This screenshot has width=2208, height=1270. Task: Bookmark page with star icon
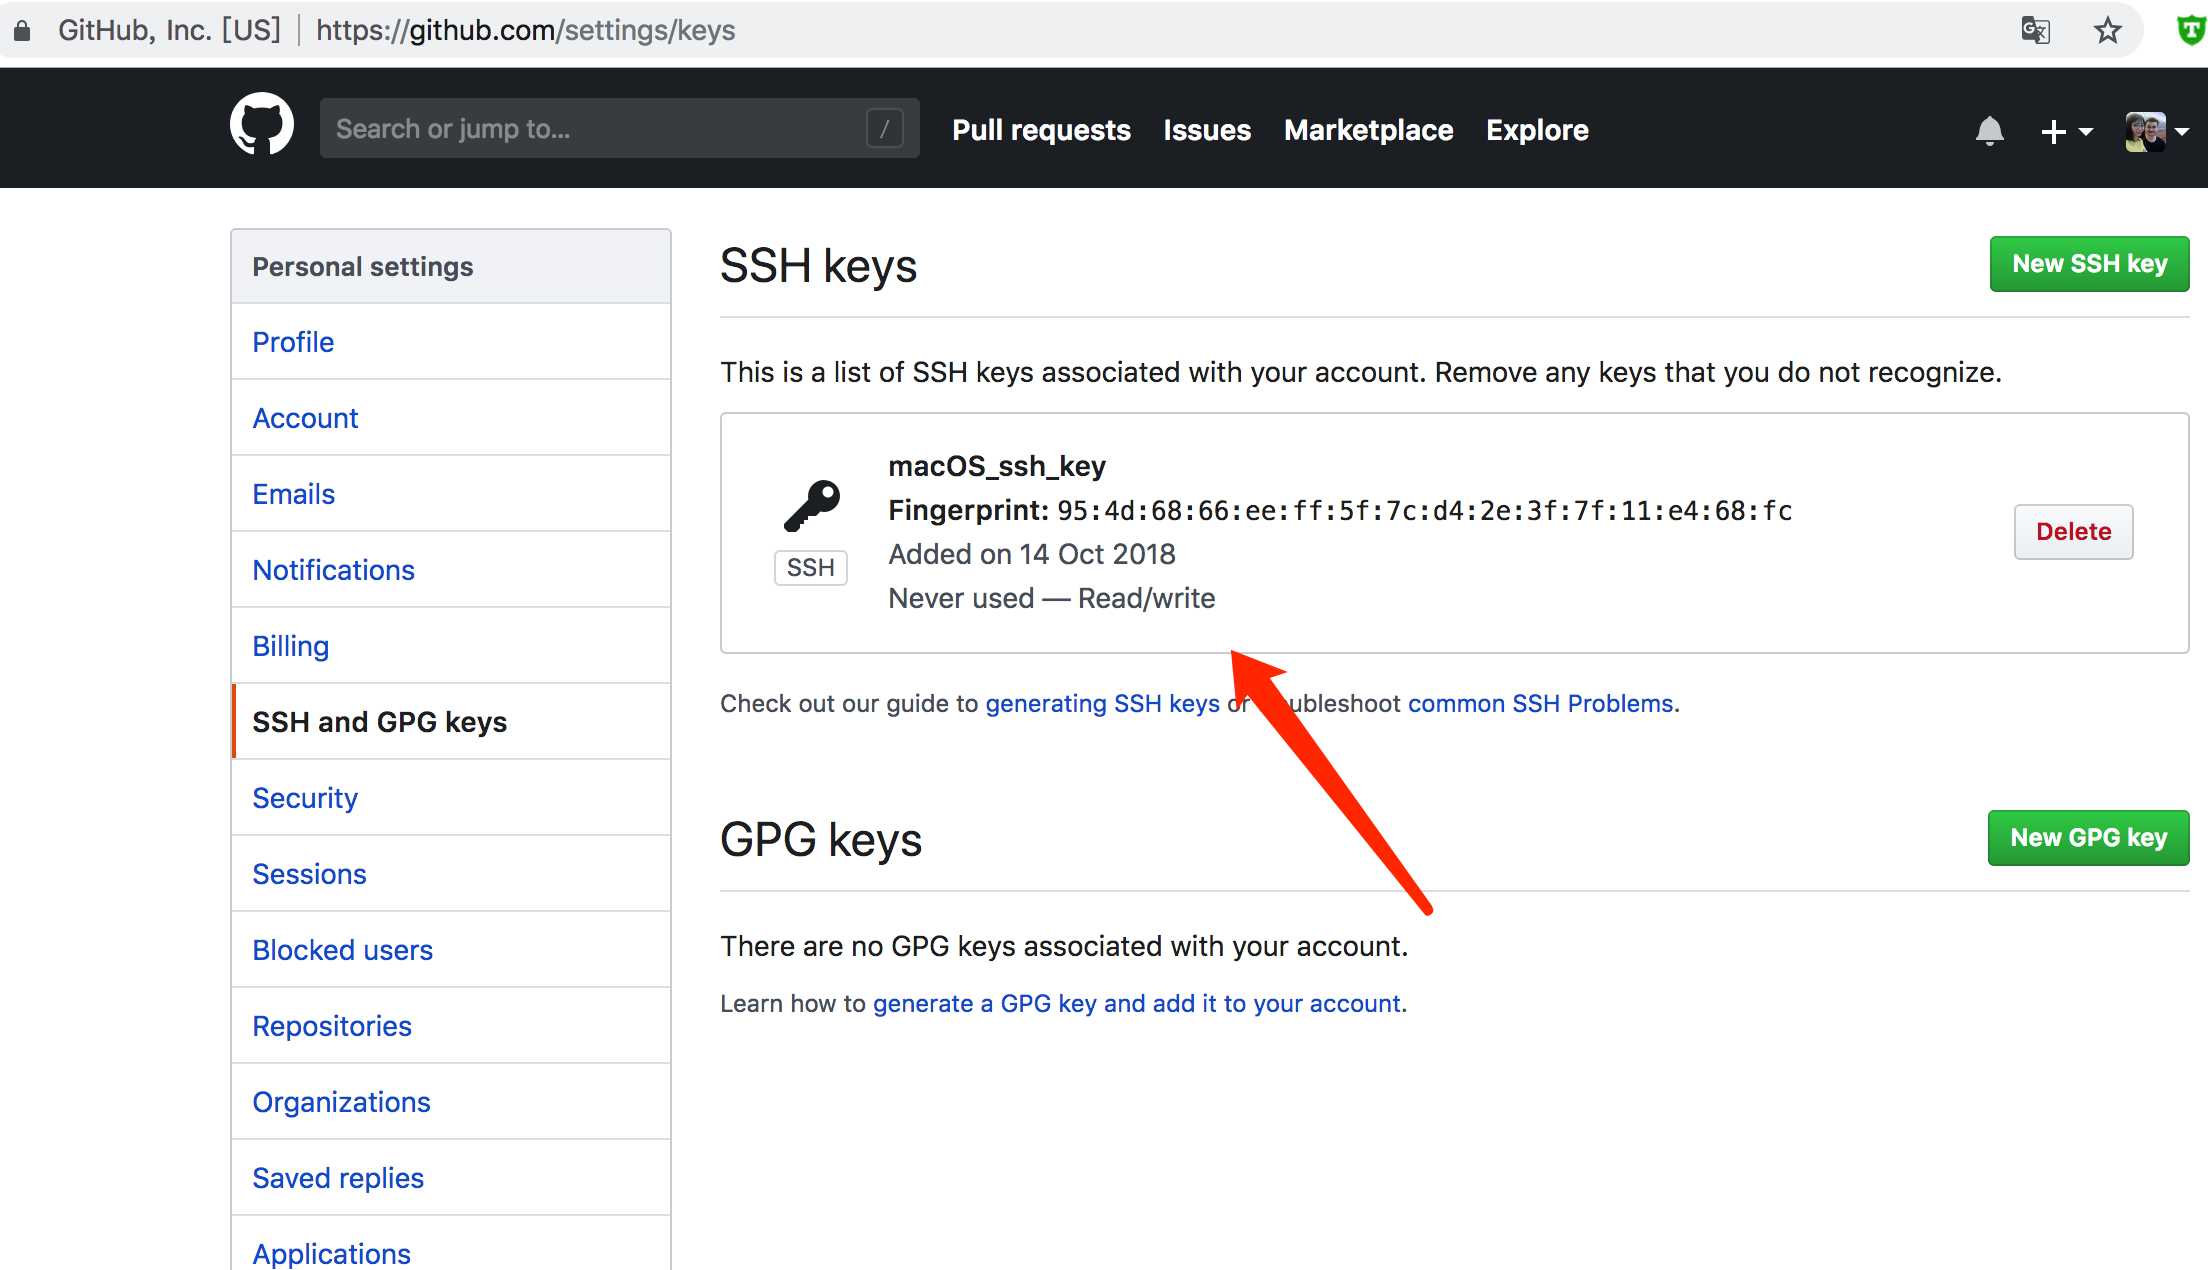click(x=2107, y=30)
